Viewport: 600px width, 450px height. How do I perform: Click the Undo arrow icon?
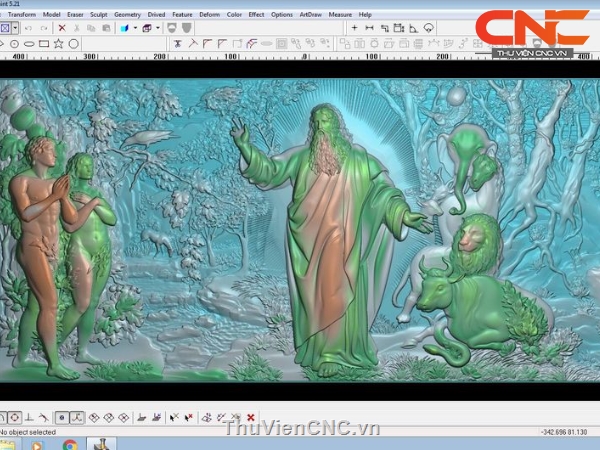pyautogui.click(x=28, y=28)
